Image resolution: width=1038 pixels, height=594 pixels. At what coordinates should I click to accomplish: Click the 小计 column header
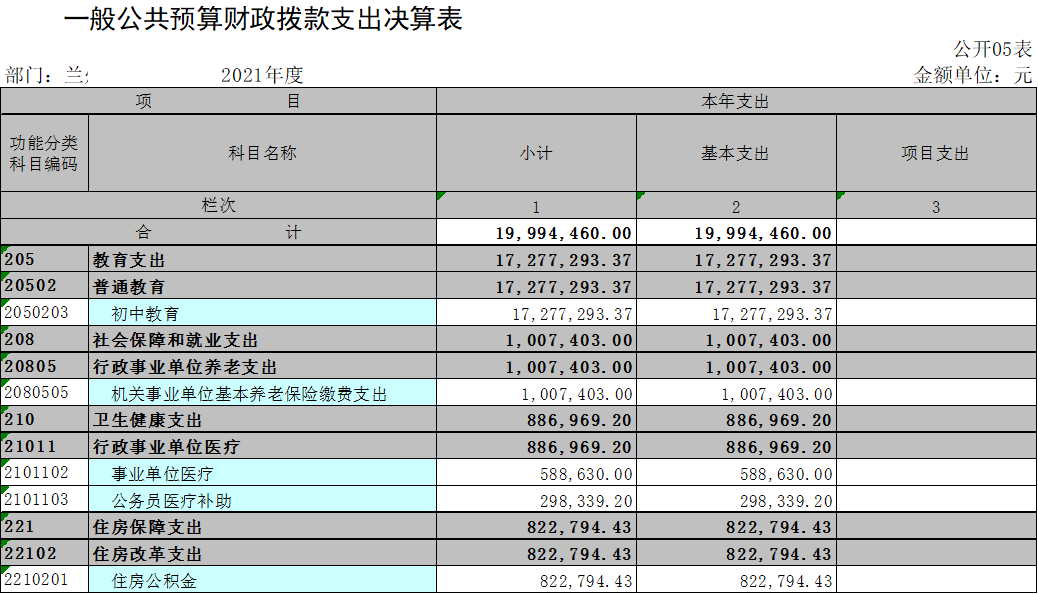pos(536,153)
